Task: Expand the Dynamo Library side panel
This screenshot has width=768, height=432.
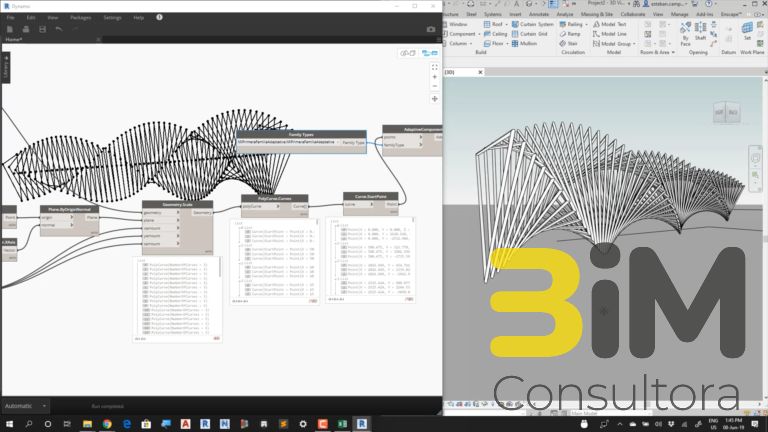Action: click(x=6, y=68)
